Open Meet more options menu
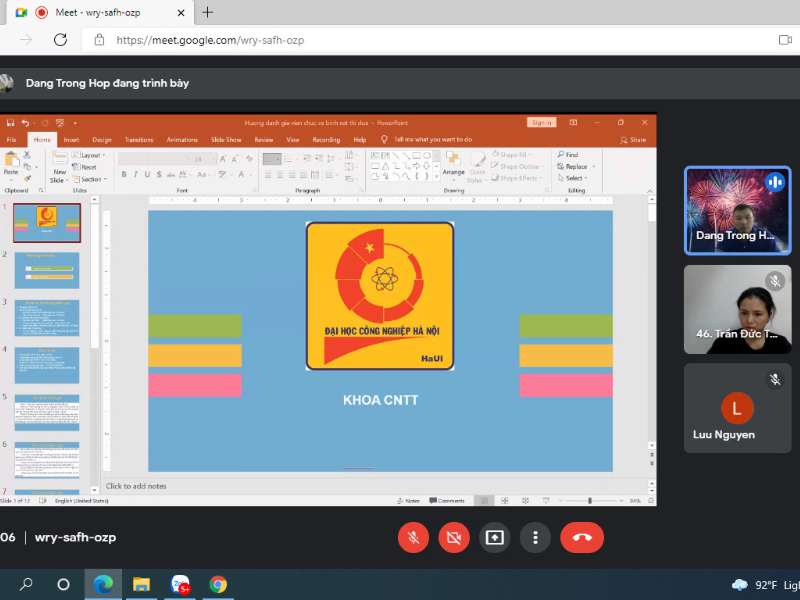 [536, 537]
